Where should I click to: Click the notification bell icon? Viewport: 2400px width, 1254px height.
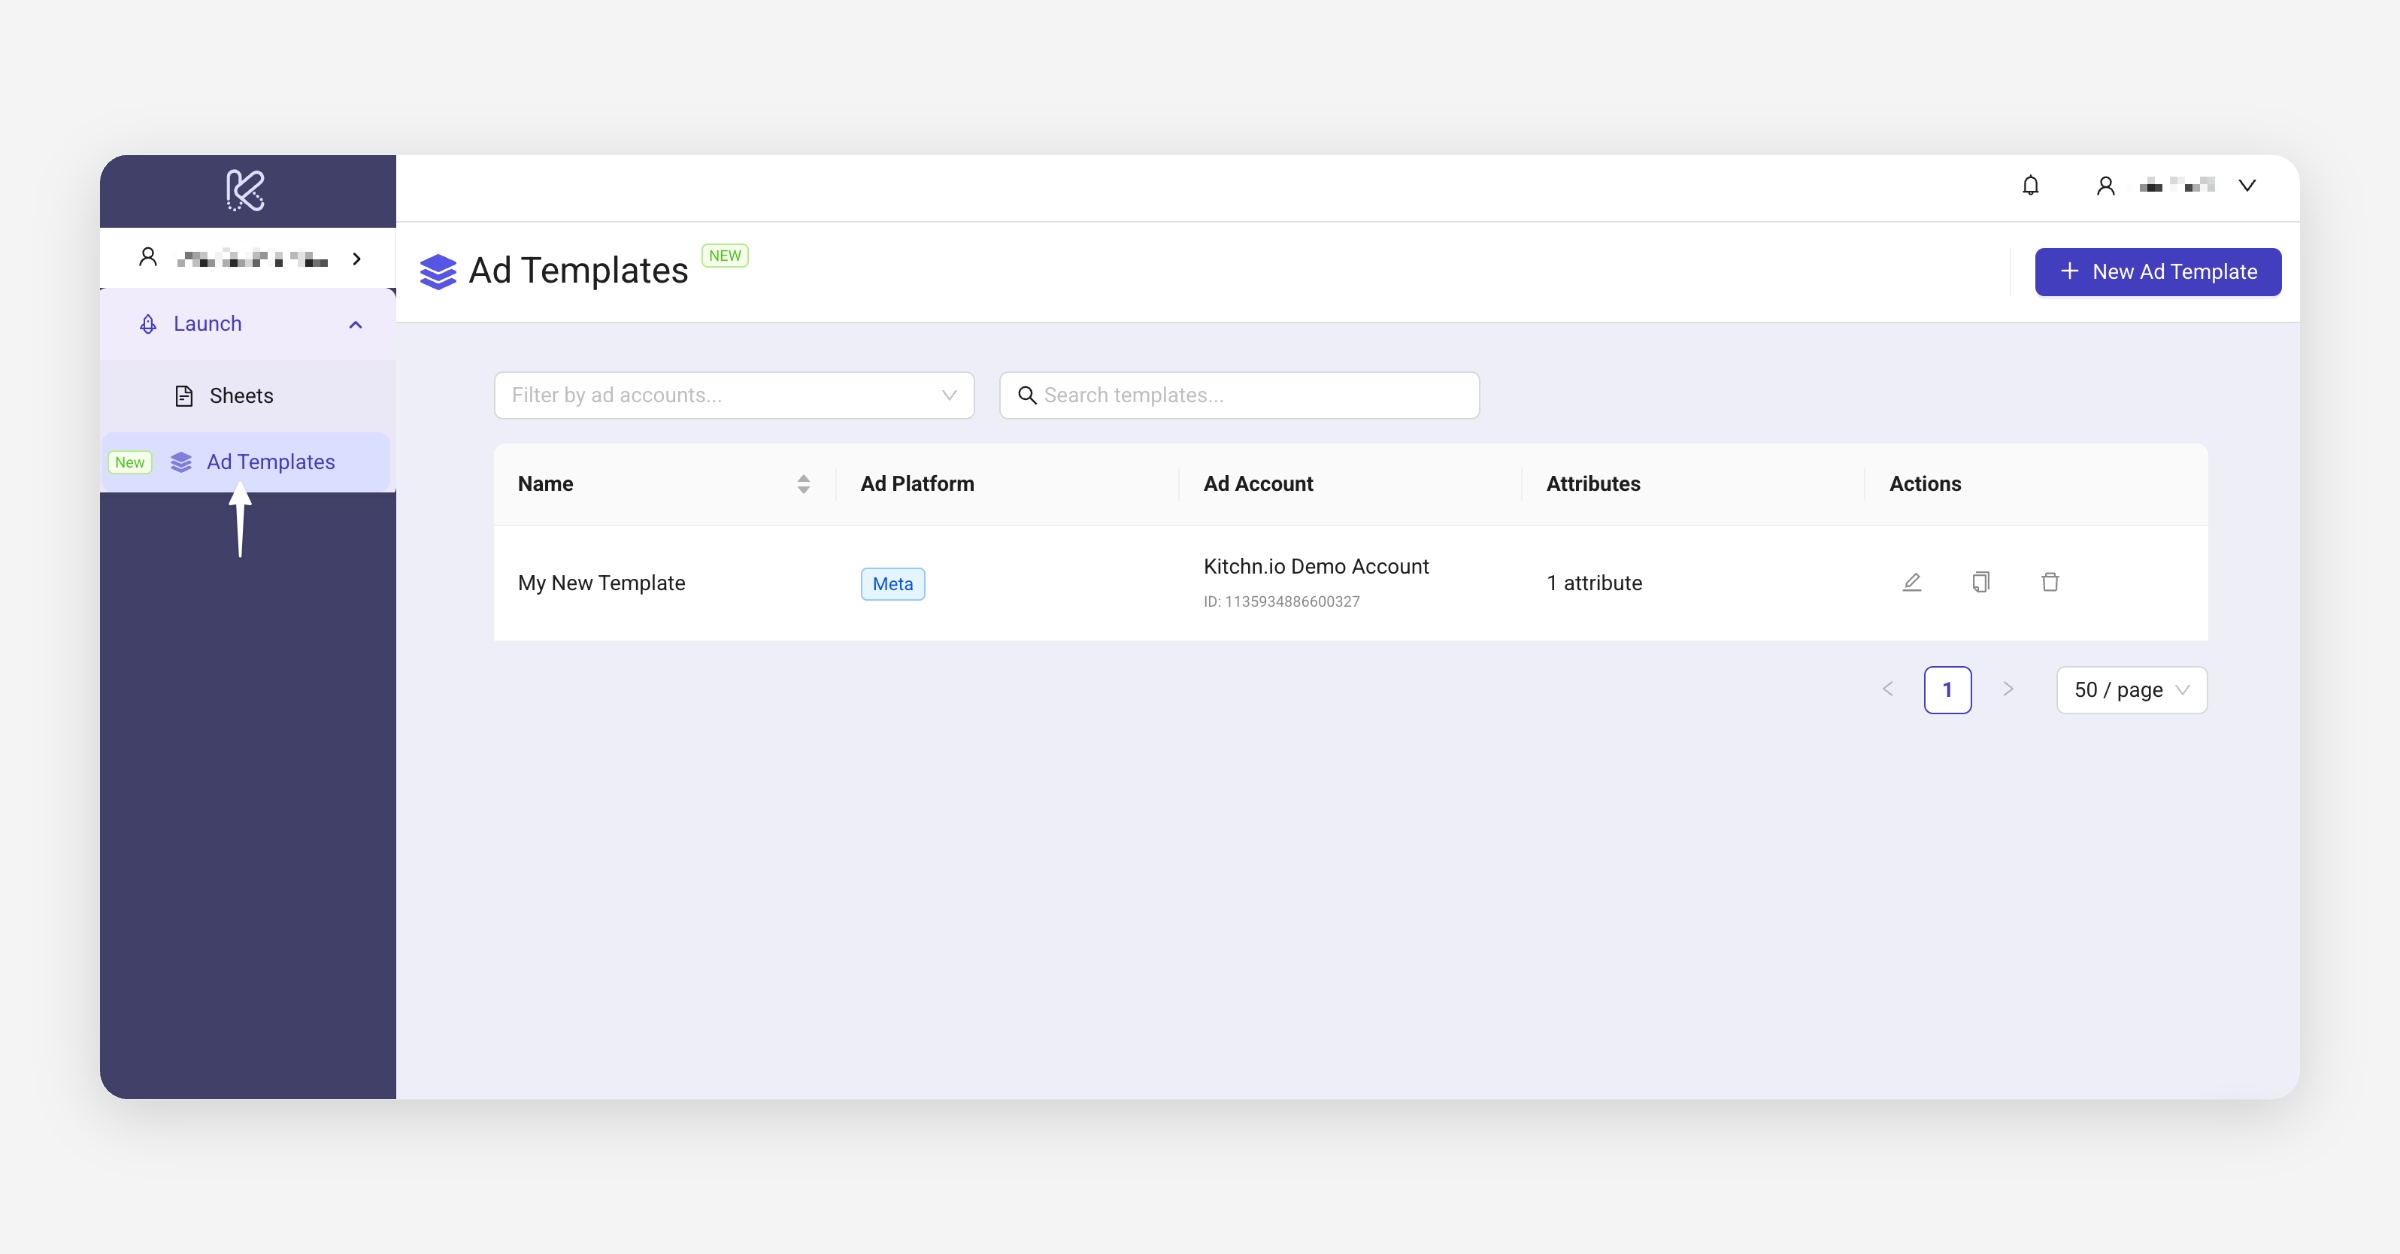[x=2030, y=186]
